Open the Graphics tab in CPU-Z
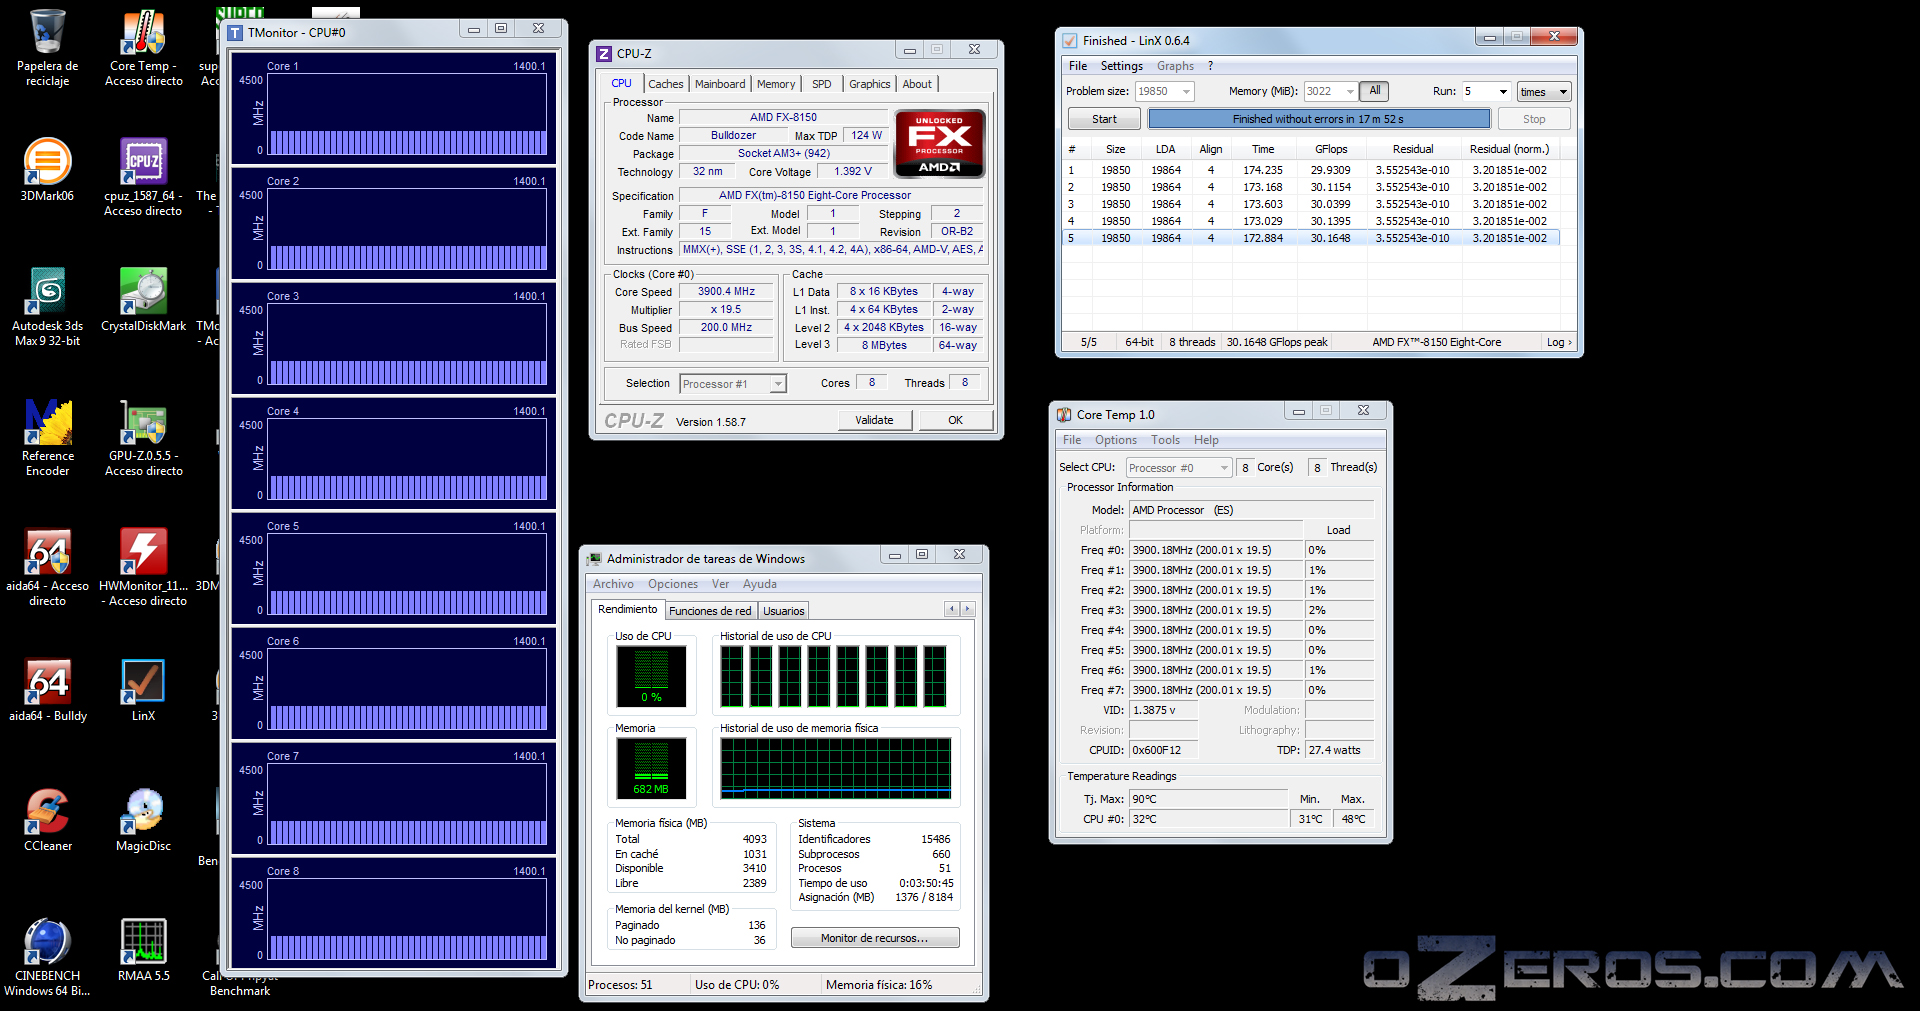Image resolution: width=1920 pixels, height=1011 pixels. click(869, 84)
